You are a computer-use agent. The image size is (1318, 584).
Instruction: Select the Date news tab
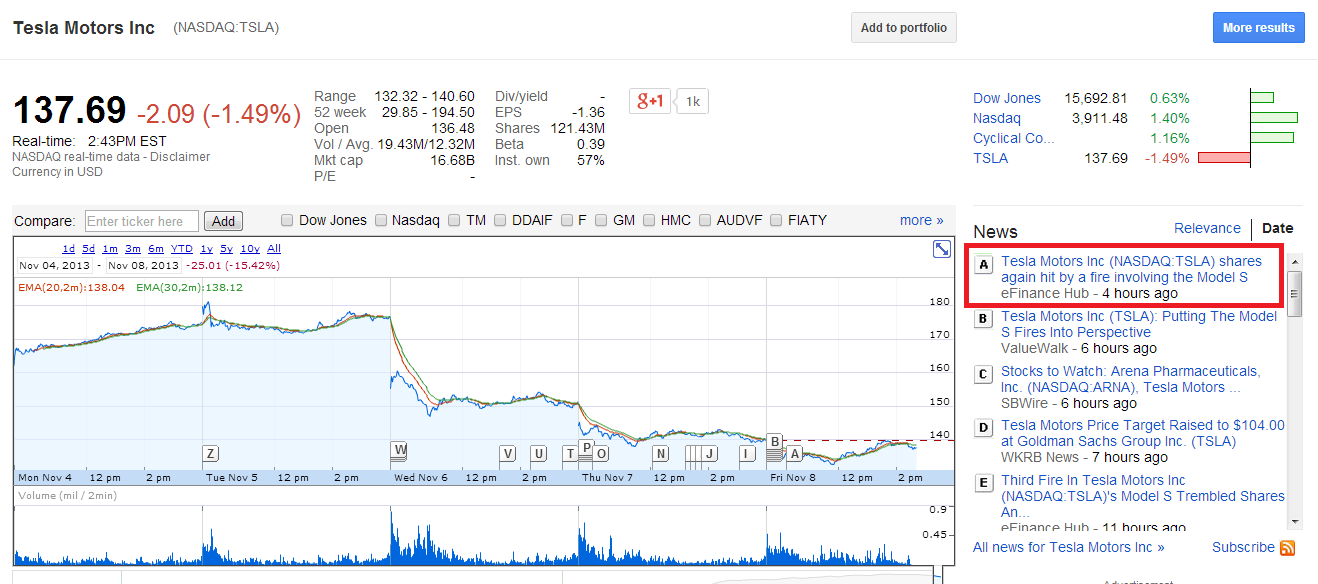tap(1277, 228)
